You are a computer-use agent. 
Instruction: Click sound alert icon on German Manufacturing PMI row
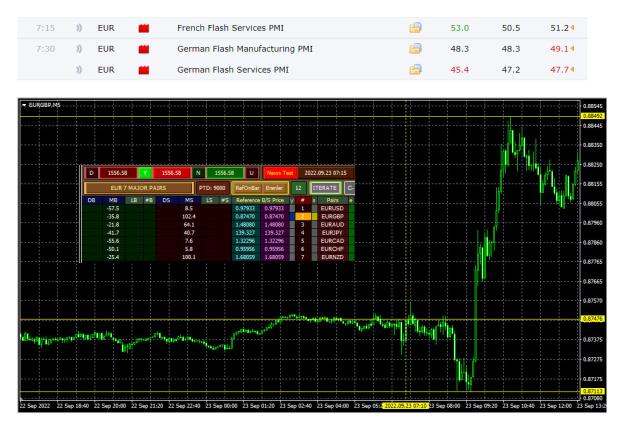[x=79, y=49]
